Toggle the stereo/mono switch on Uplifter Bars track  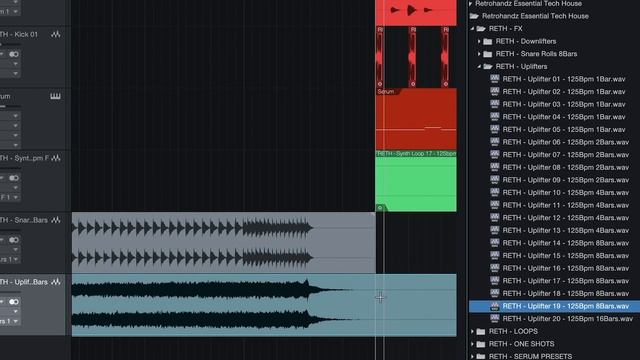14,302
